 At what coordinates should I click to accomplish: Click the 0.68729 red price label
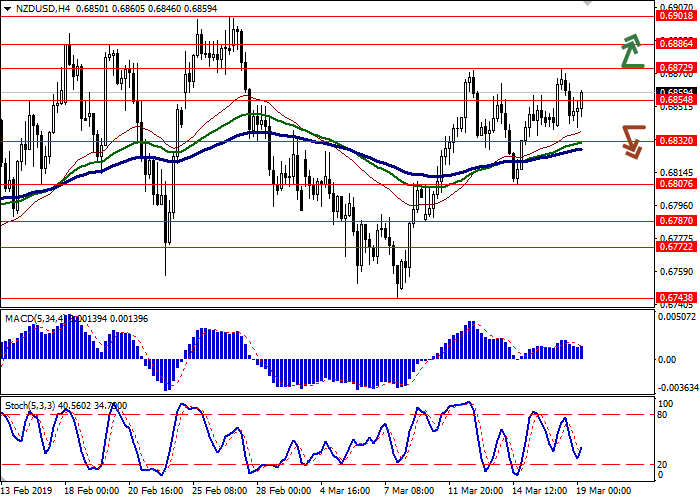pos(676,69)
